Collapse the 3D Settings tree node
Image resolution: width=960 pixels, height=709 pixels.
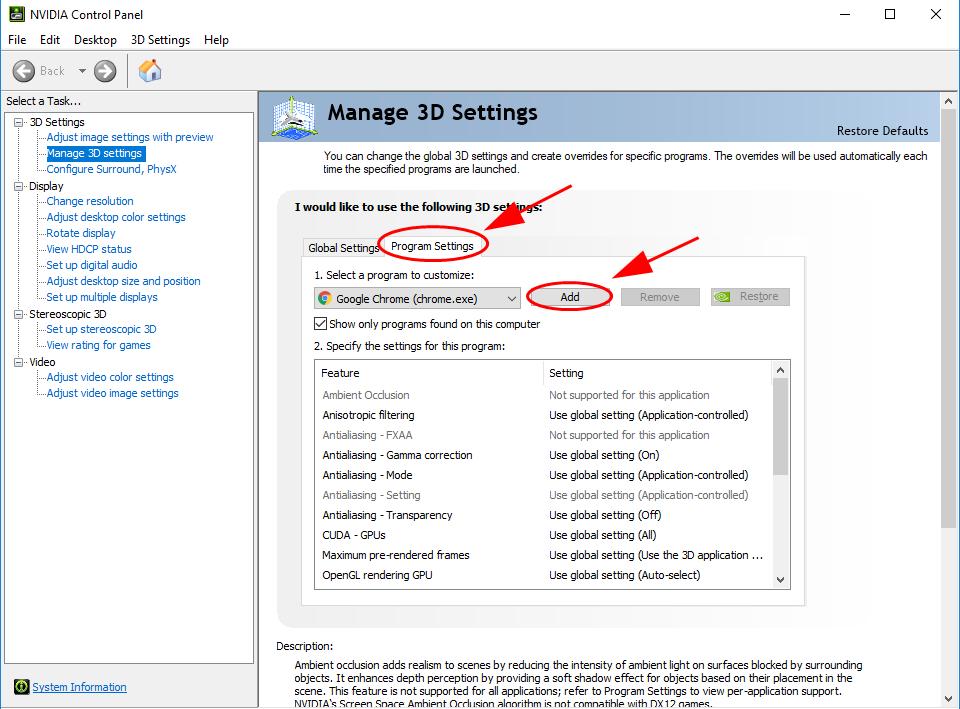pyautogui.click(x=18, y=122)
